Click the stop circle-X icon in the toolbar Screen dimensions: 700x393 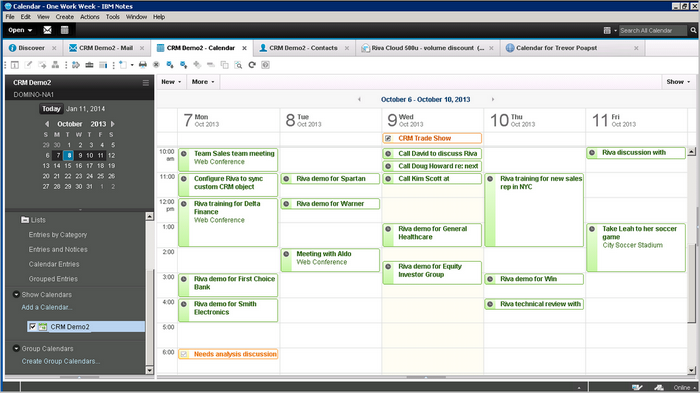(156, 65)
